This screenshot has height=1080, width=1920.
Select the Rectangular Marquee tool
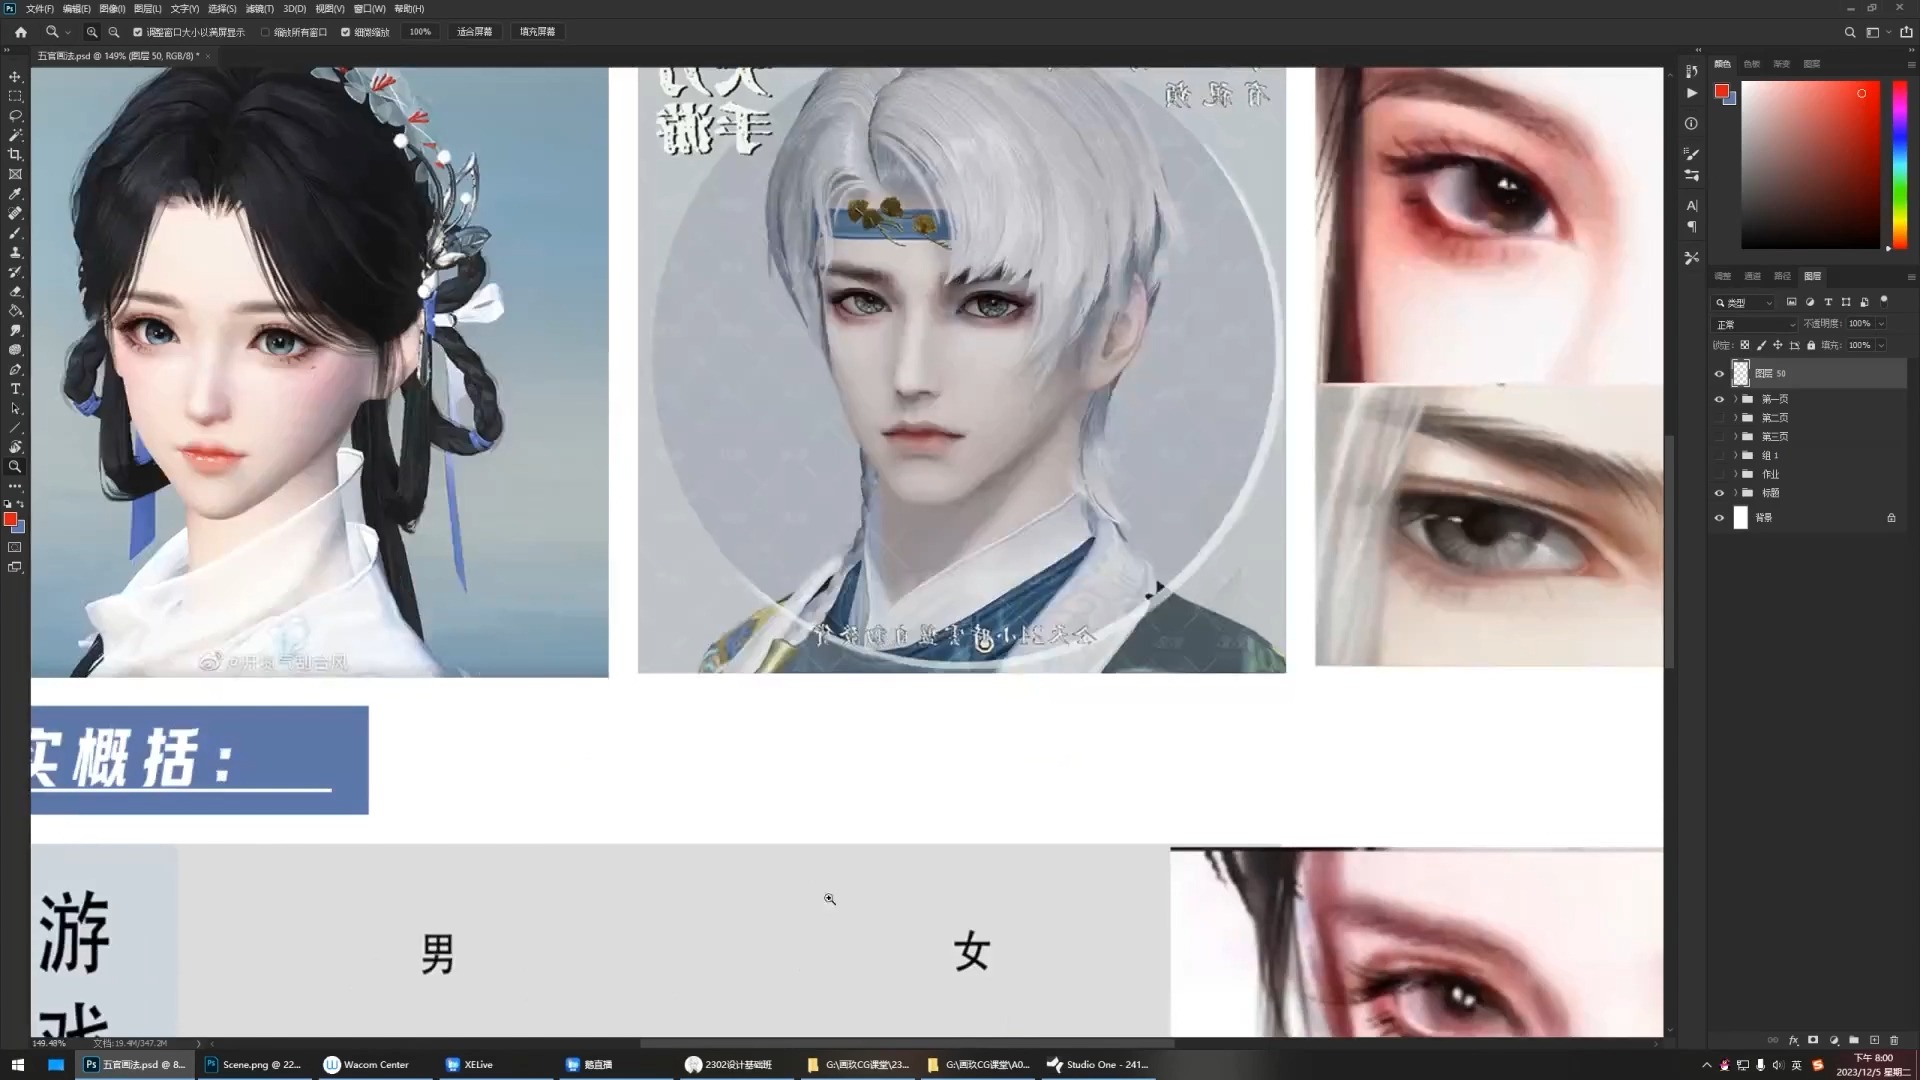pyautogui.click(x=15, y=96)
